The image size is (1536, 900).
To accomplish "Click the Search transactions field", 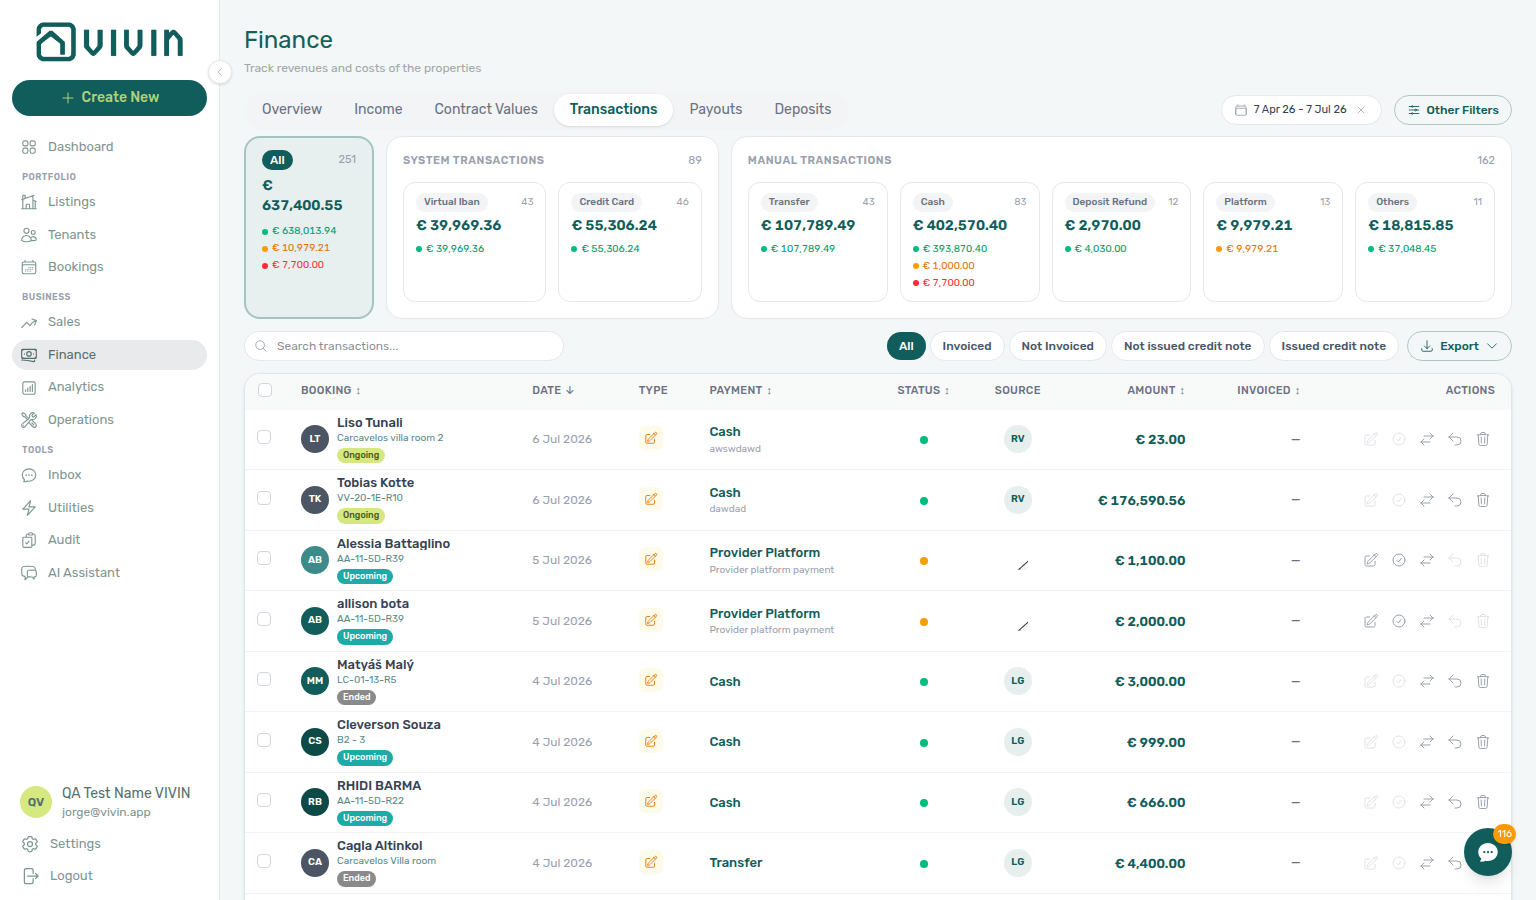I will pyautogui.click(x=404, y=346).
